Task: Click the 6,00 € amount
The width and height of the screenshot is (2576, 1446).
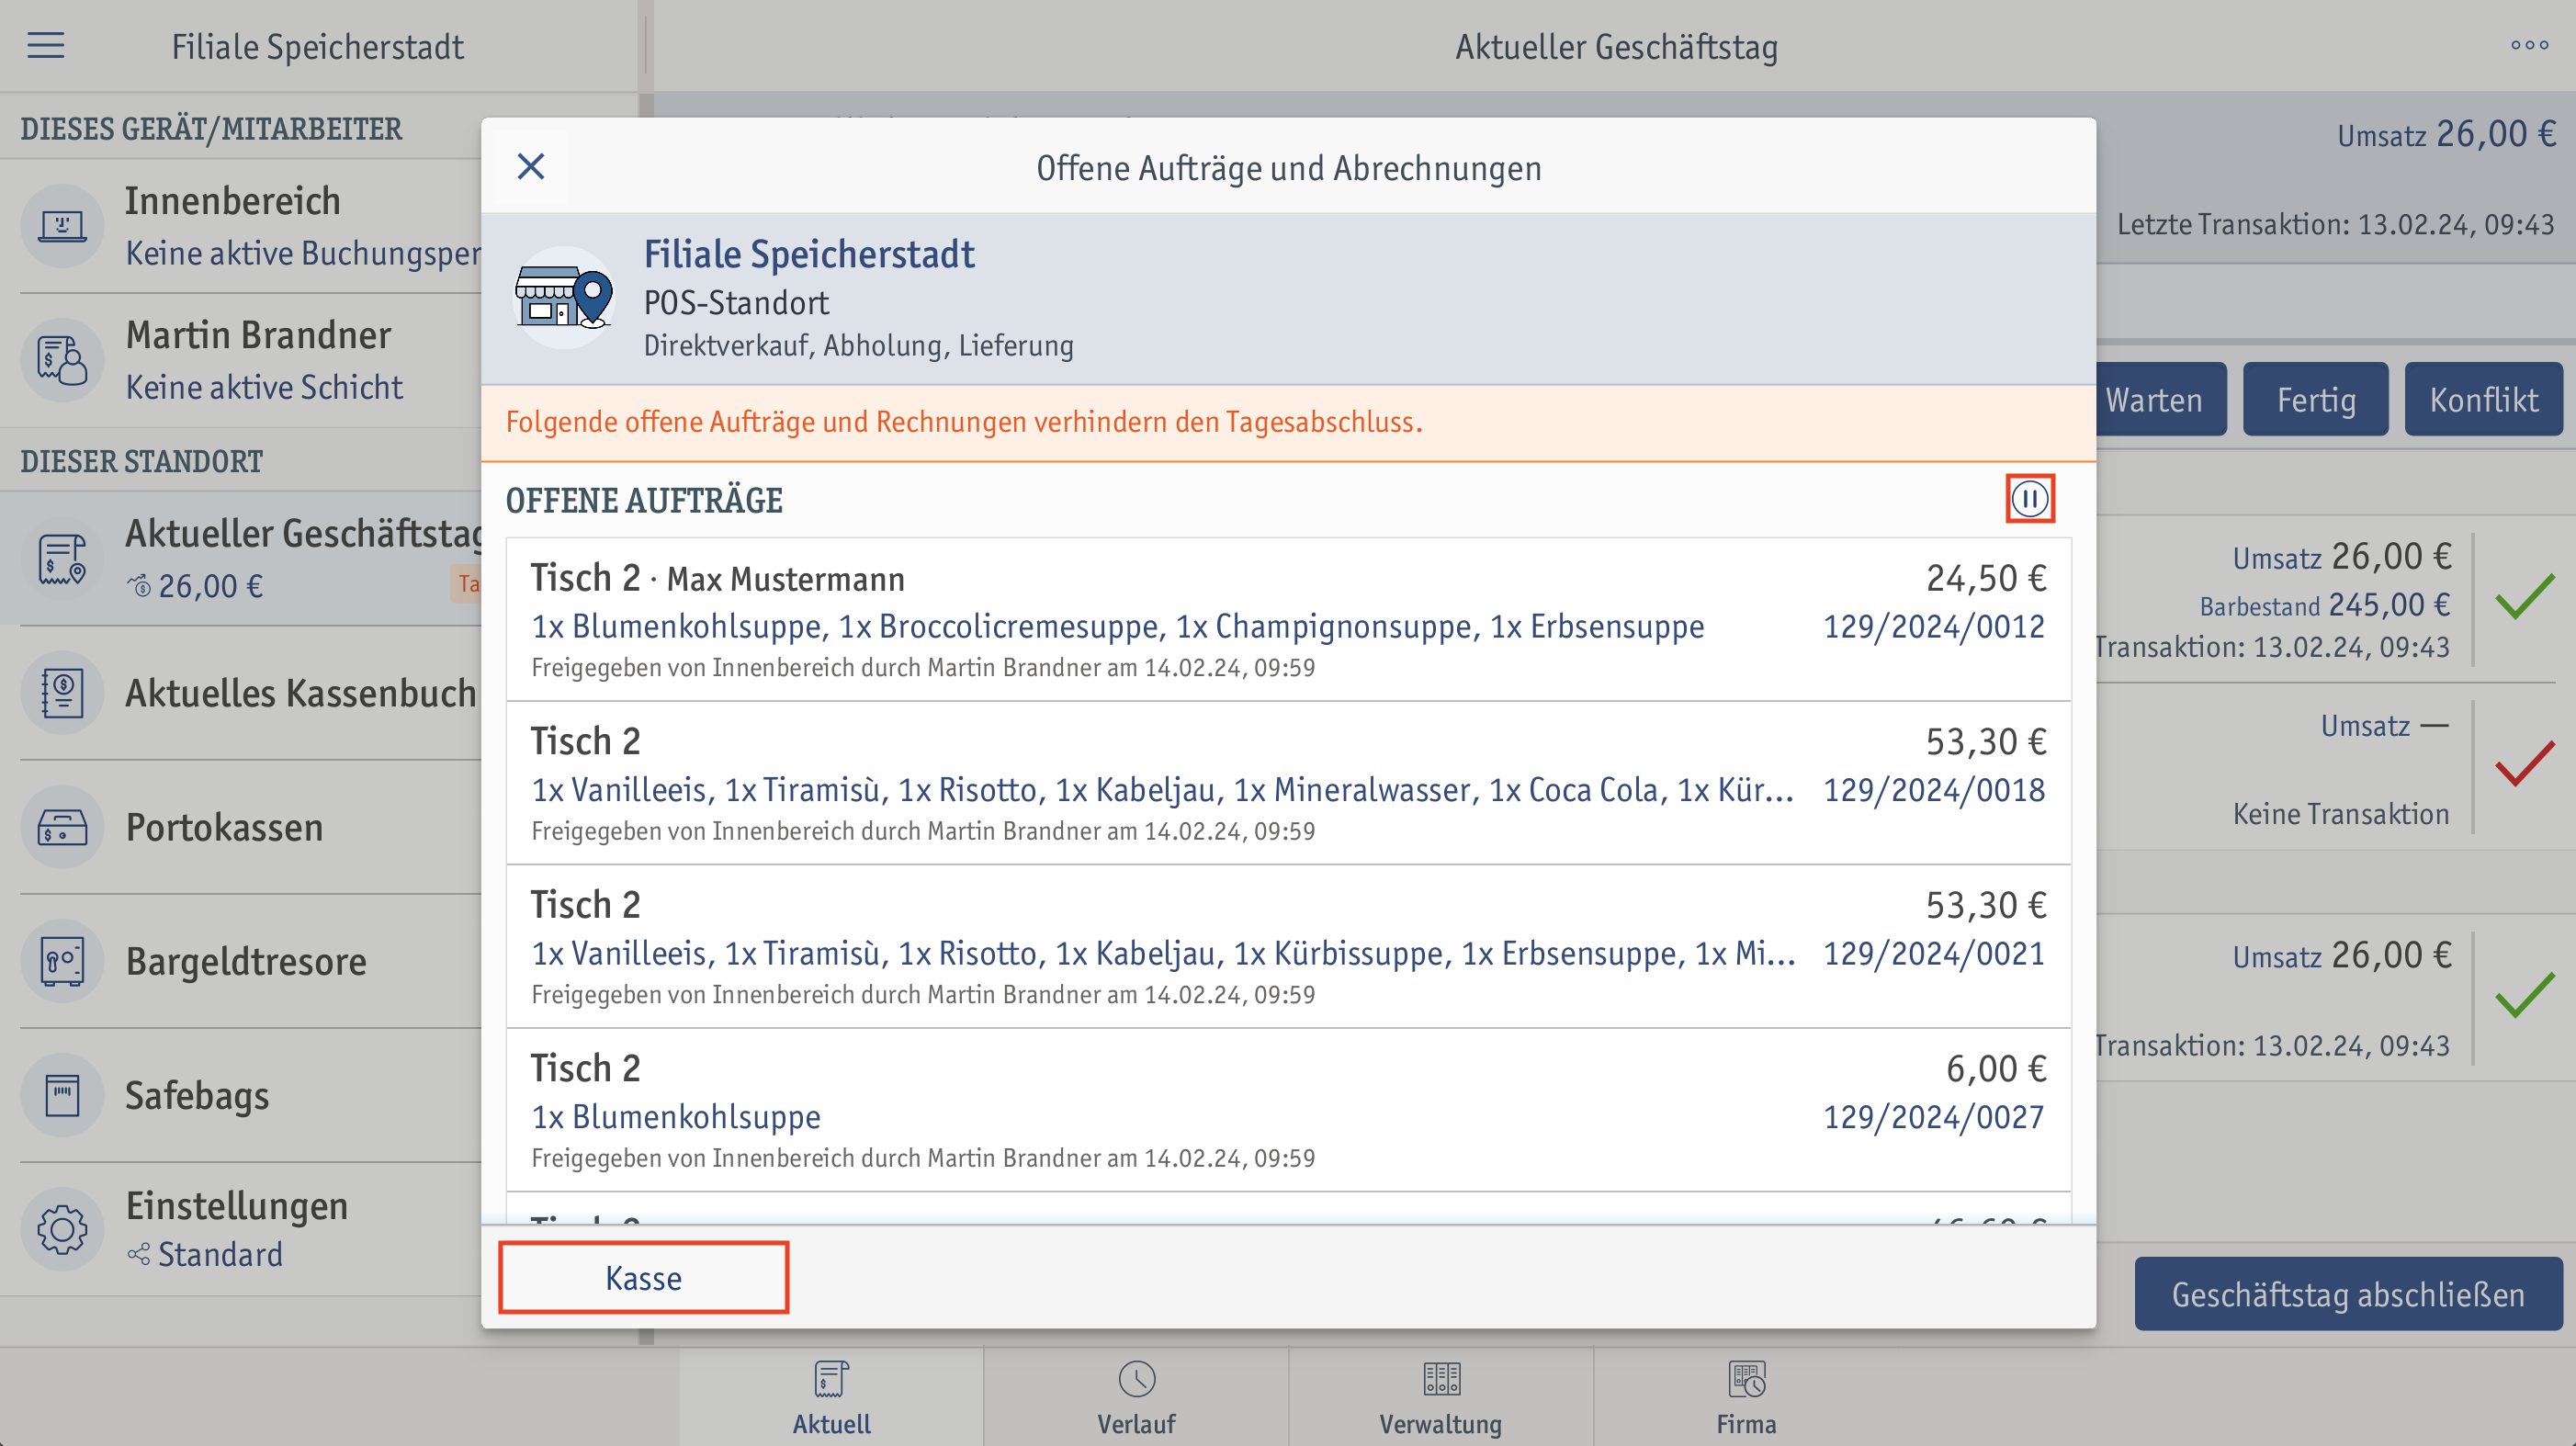Action: (x=1996, y=1068)
